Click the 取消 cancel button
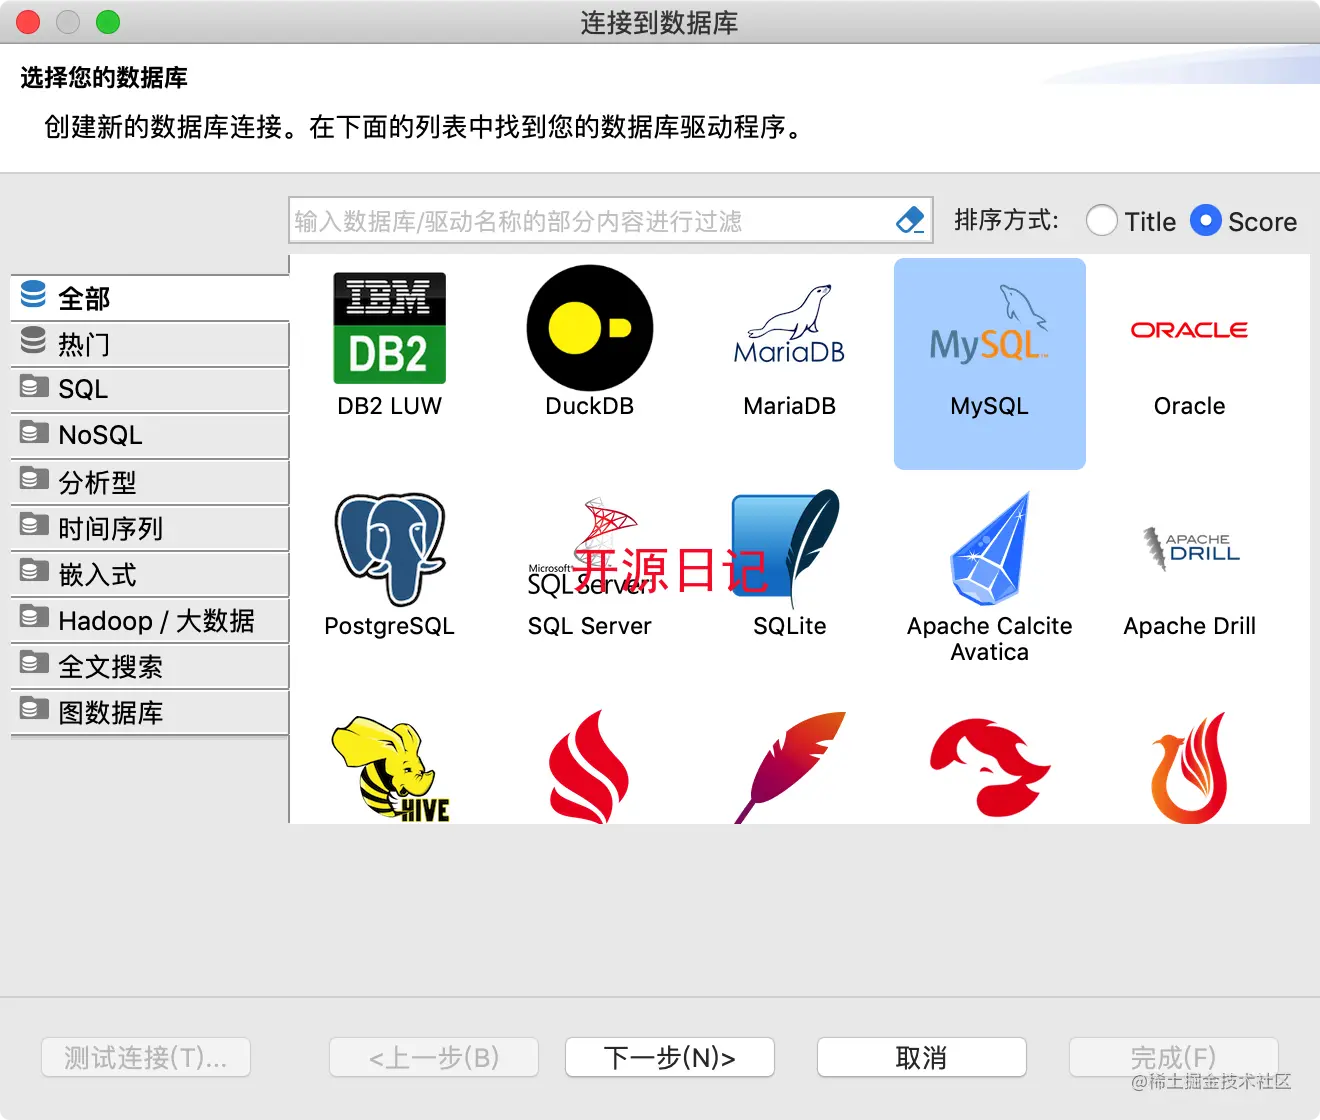Viewport: 1320px width, 1120px height. [922, 1057]
